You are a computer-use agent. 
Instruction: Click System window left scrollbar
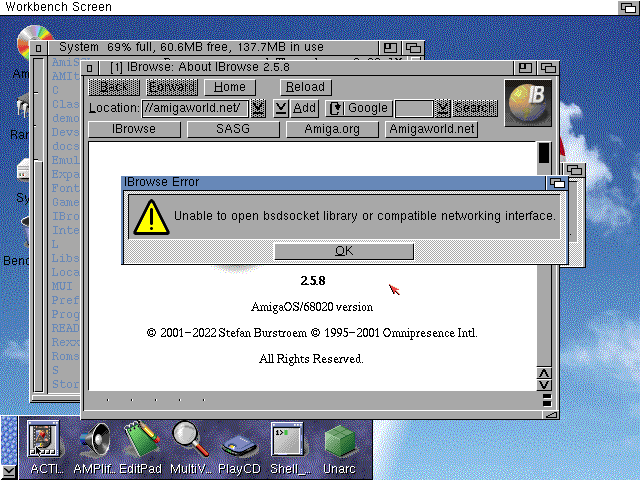[x=38, y=224]
